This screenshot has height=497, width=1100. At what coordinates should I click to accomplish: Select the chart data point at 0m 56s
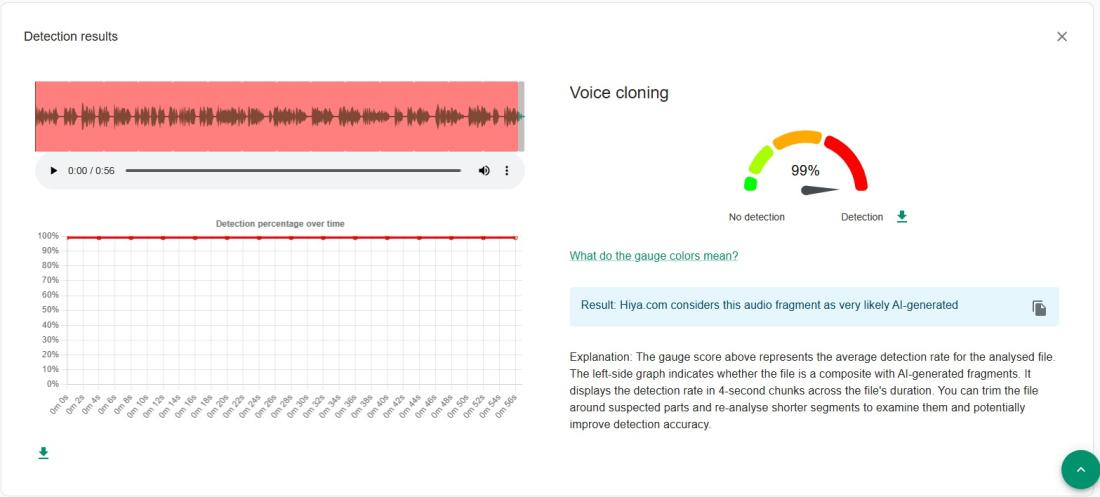click(x=515, y=237)
